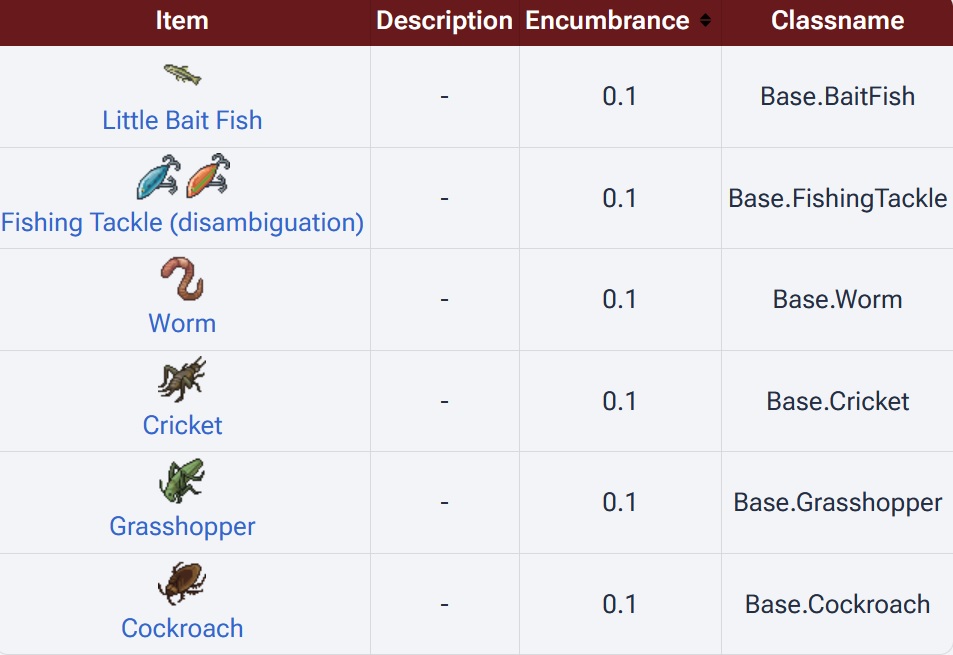
Task: Click the Cricket item icon
Action: tap(182, 380)
